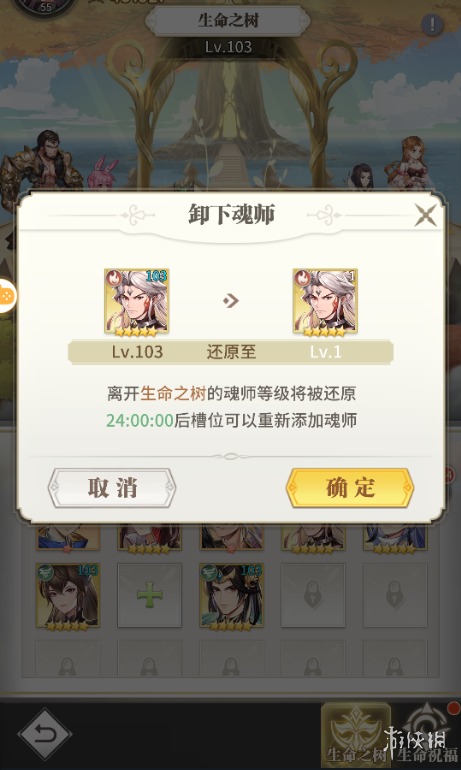This screenshot has height=770, width=461.
Task: Tap the back arrow diamond icon
Action: point(45,734)
